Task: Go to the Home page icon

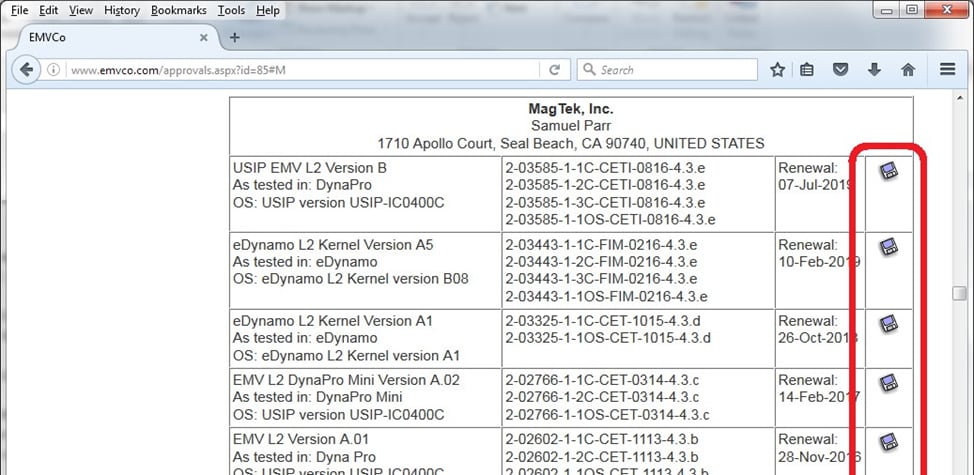Action: tap(908, 70)
